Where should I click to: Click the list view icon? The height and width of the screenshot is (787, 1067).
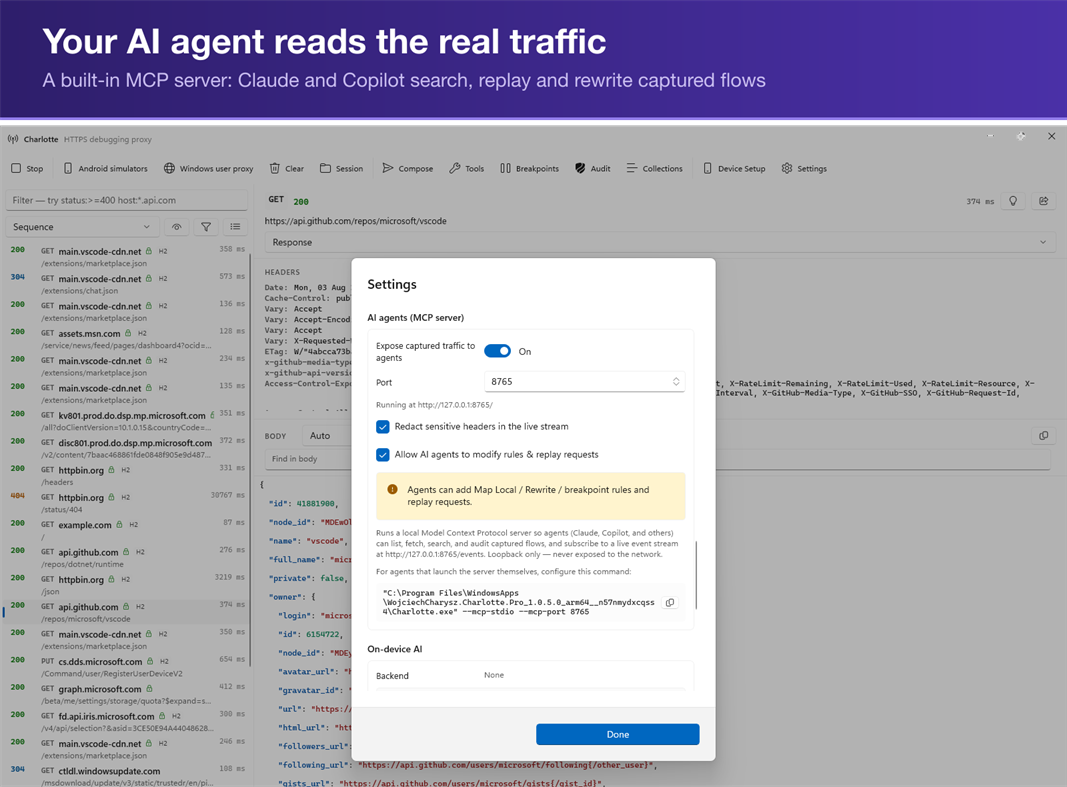[235, 227]
